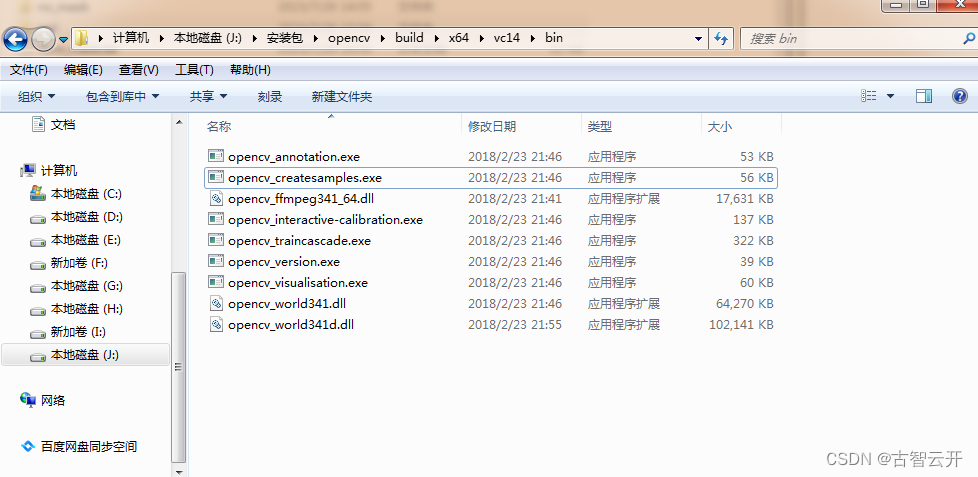The height and width of the screenshot is (477, 978).
Task: Click the blue help question-mark icon
Action: click(x=960, y=96)
